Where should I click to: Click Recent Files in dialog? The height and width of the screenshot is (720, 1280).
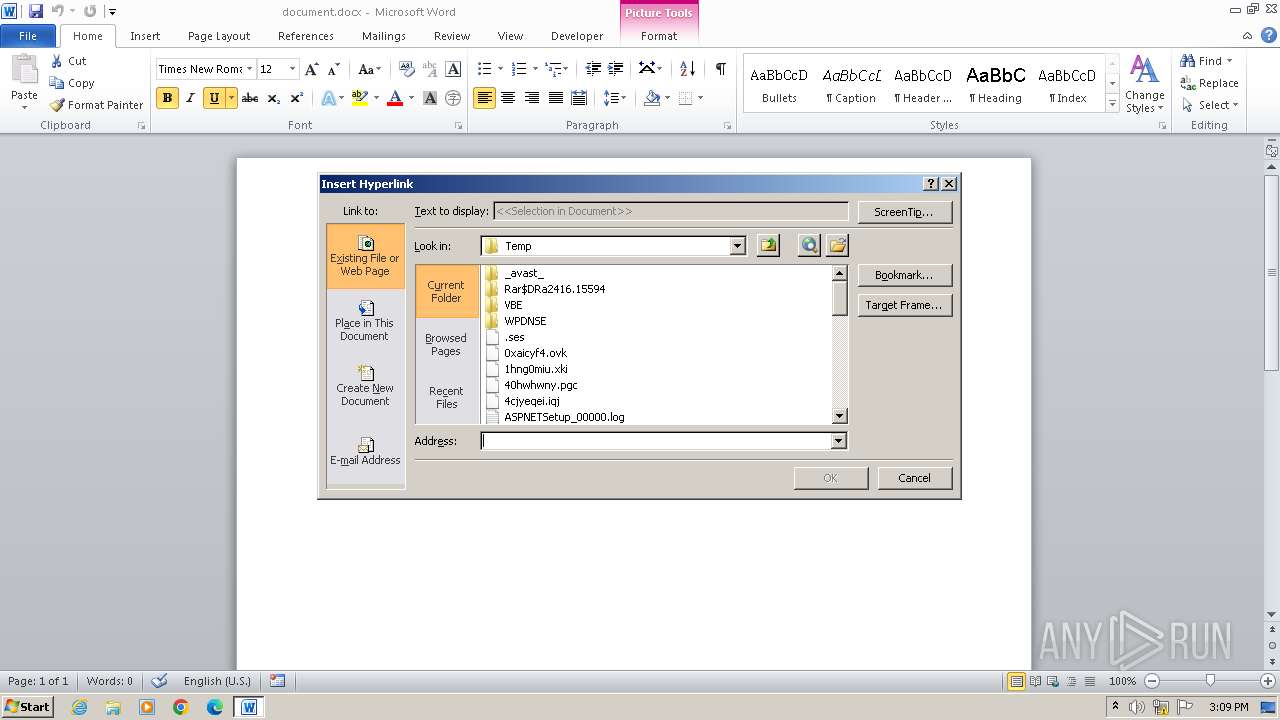pyautogui.click(x=446, y=397)
